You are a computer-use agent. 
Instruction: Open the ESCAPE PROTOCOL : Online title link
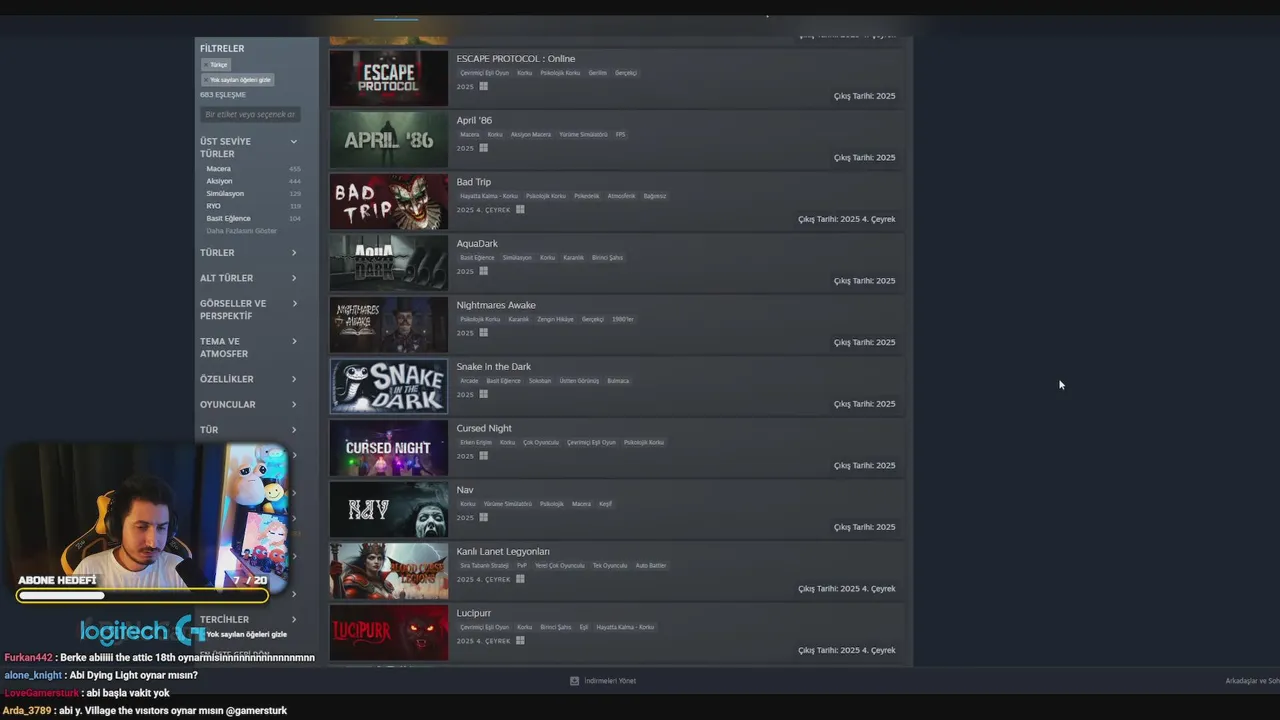(516, 59)
